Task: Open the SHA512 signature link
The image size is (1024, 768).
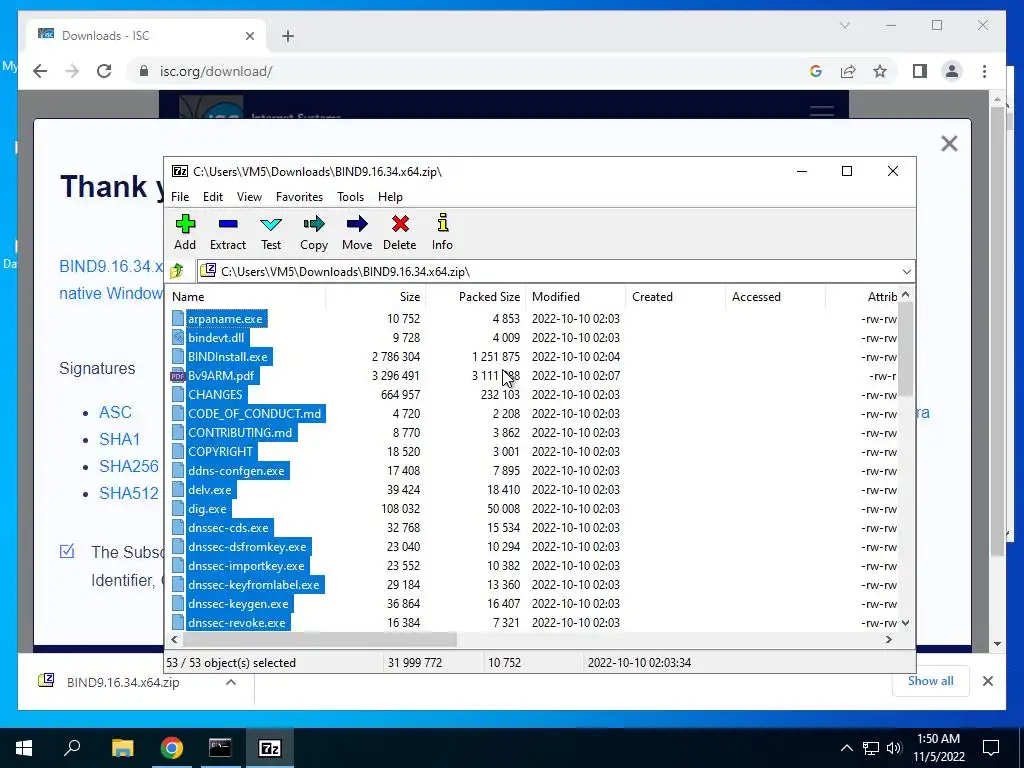Action: click(129, 493)
